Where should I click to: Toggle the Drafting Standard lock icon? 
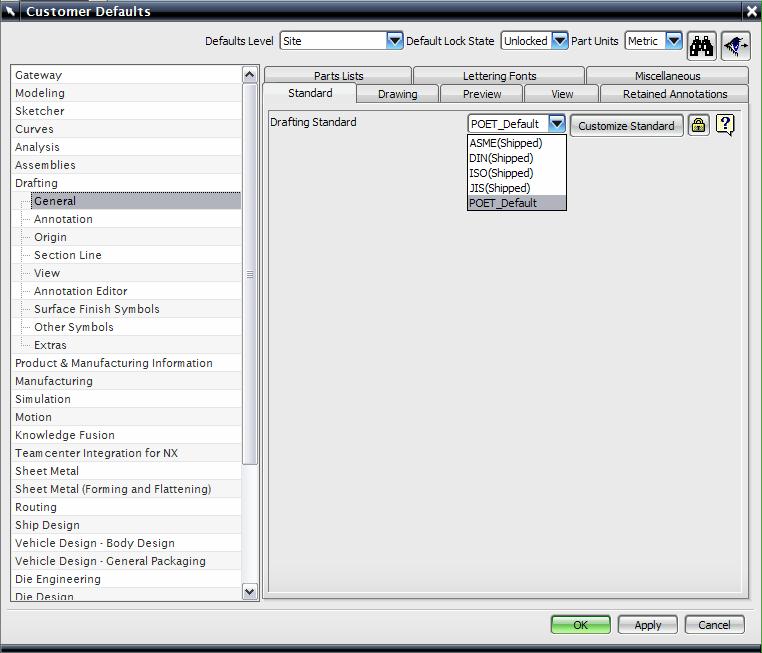tap(698, 125)
